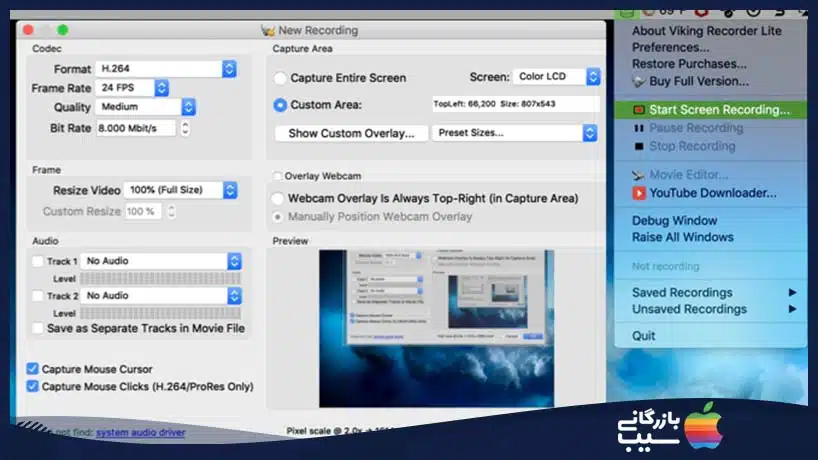This screenshot has width=818, height=460.
Task: Select the Custom Area radio button
Action: click(x=280, y=105)
